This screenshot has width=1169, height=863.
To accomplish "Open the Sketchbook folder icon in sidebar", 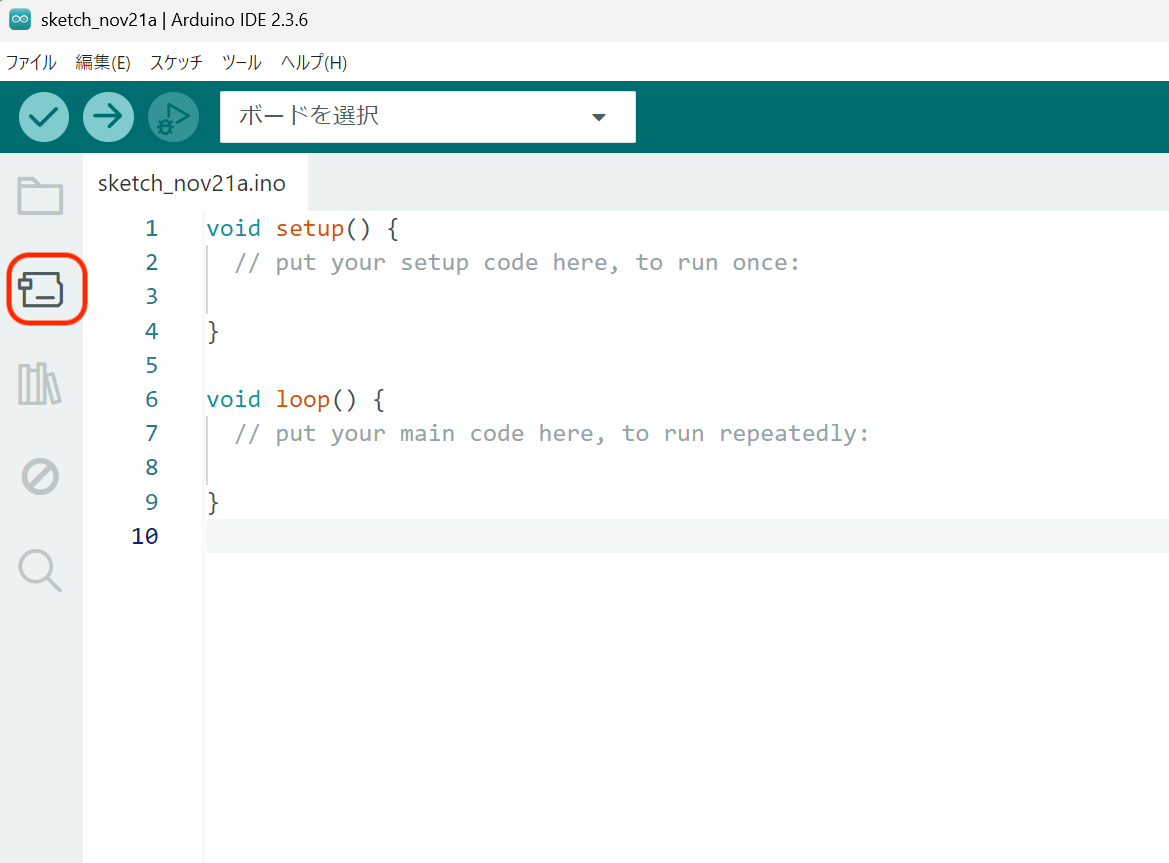I will pos(41,196).
